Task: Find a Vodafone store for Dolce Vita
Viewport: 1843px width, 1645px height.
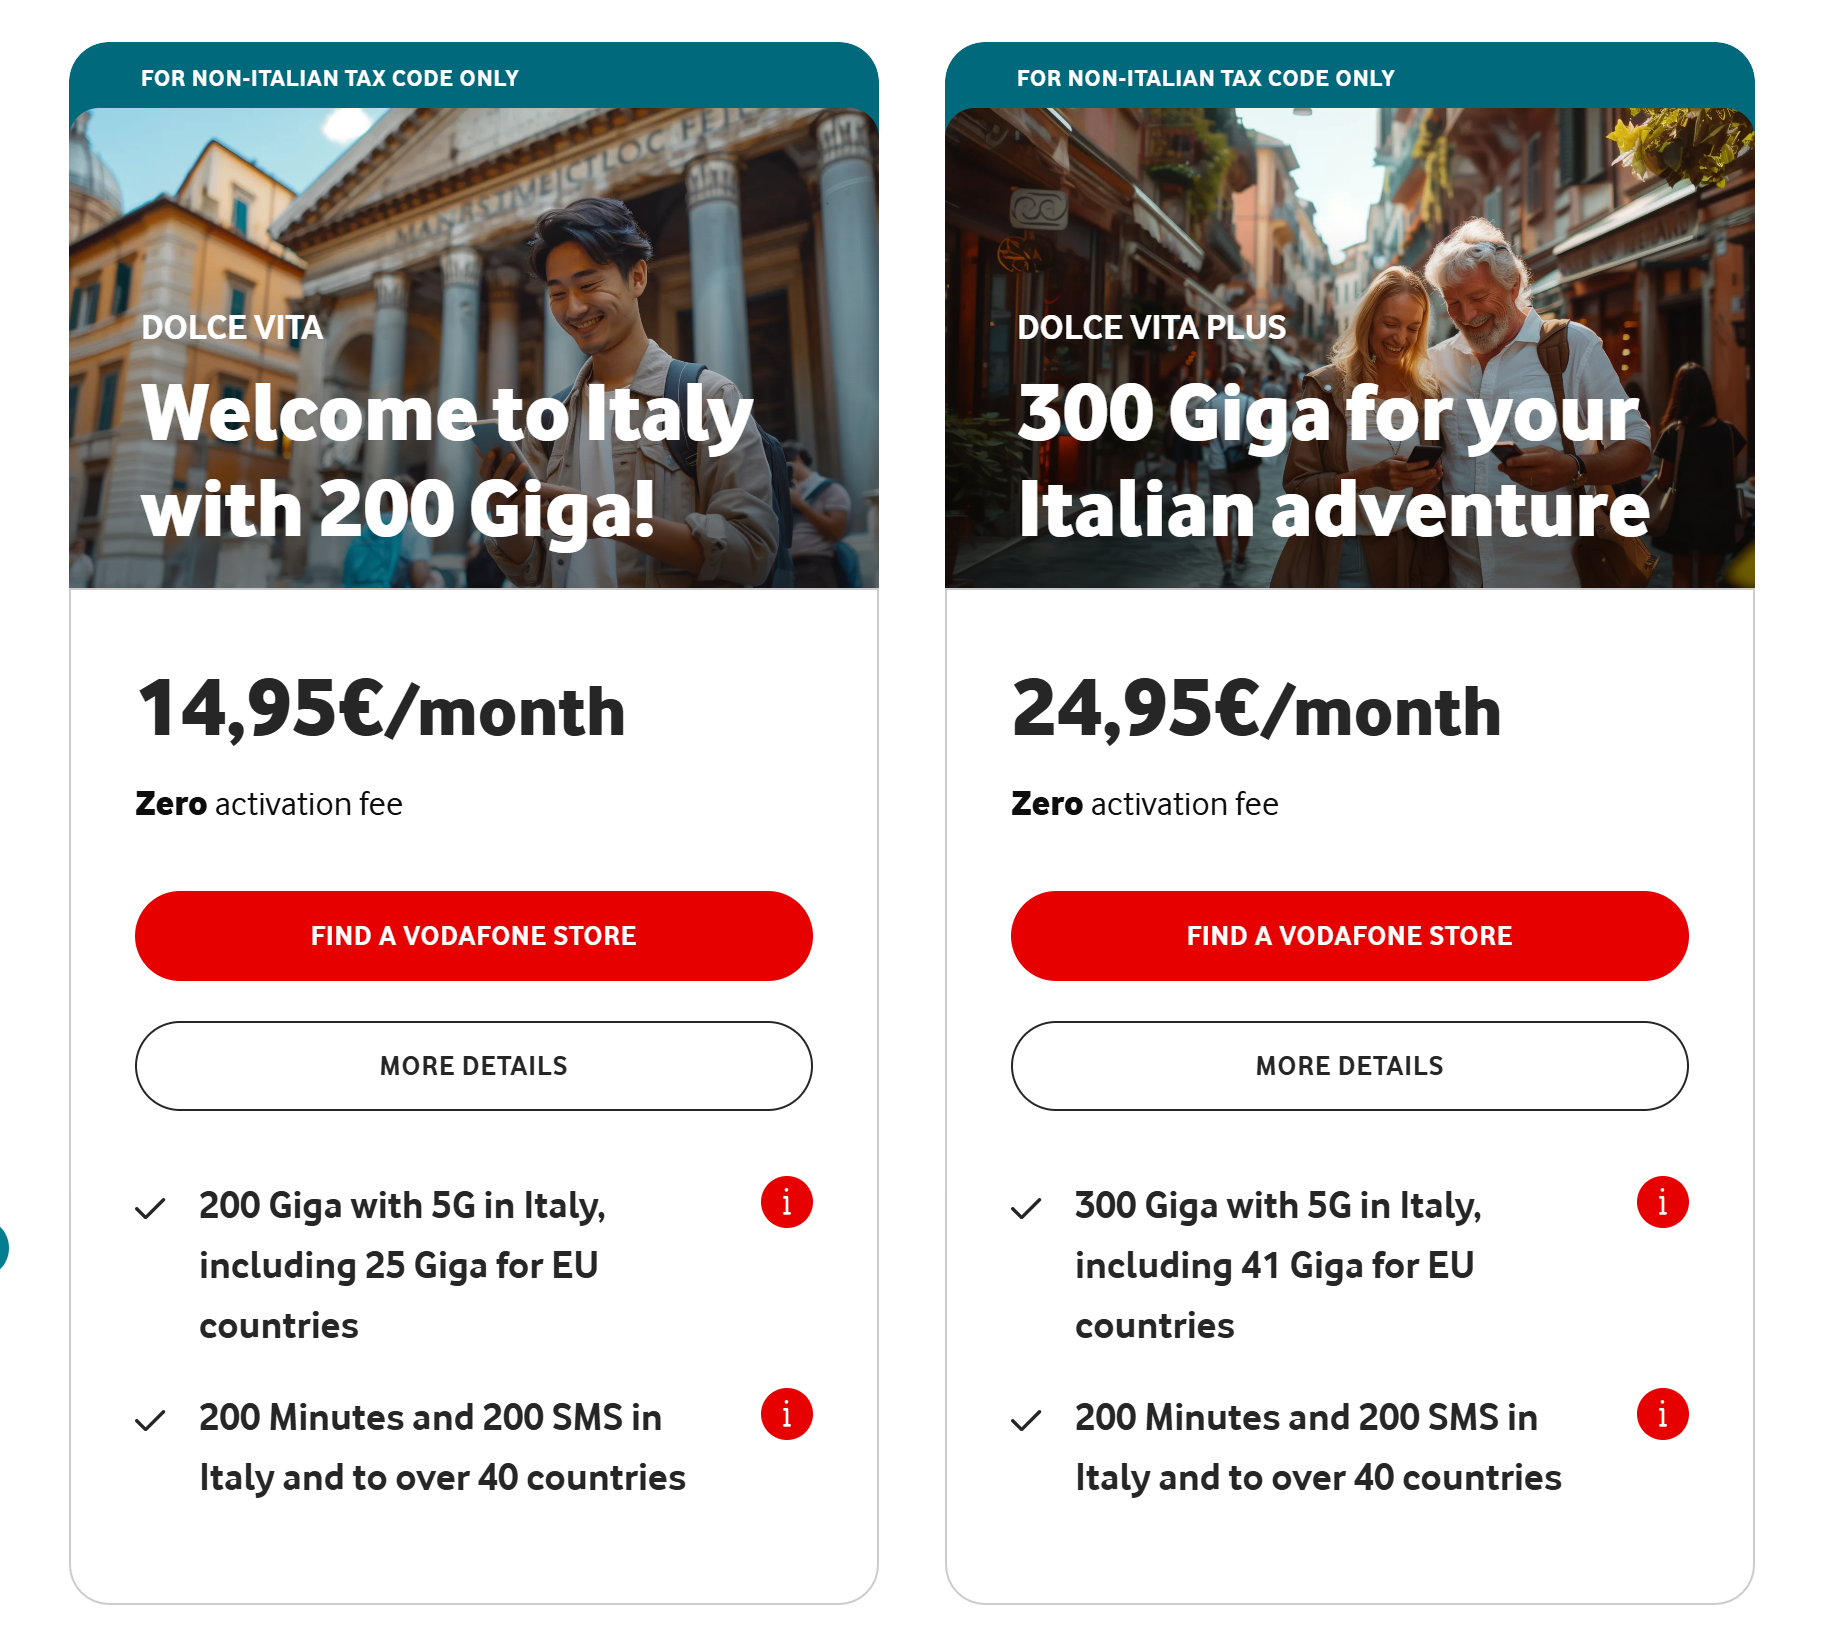Action: click(474, 936)
